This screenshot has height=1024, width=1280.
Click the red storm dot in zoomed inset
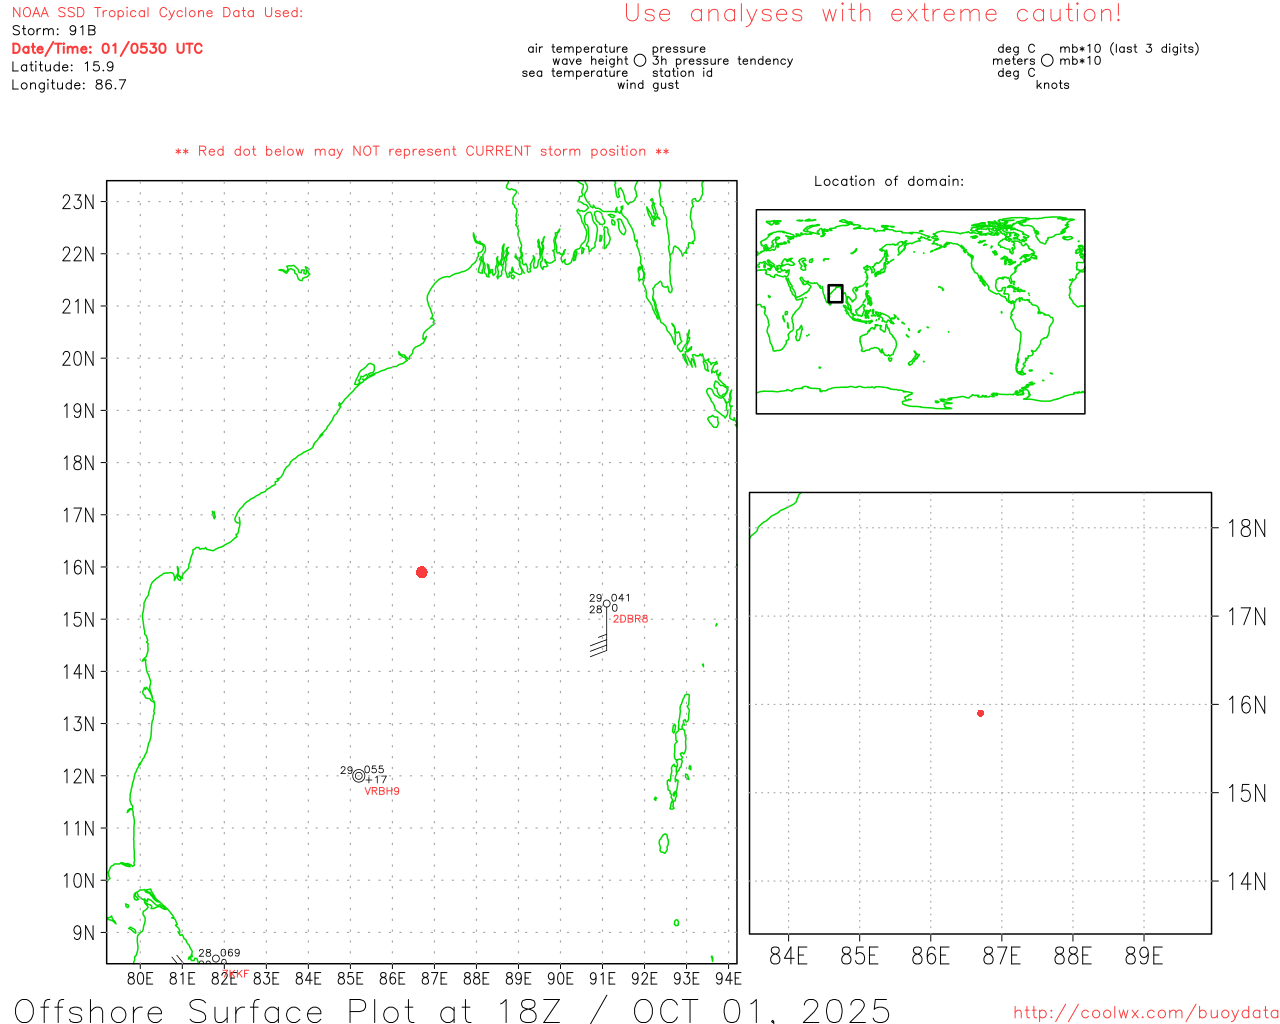pyautogui.click(x=980, y=713)
